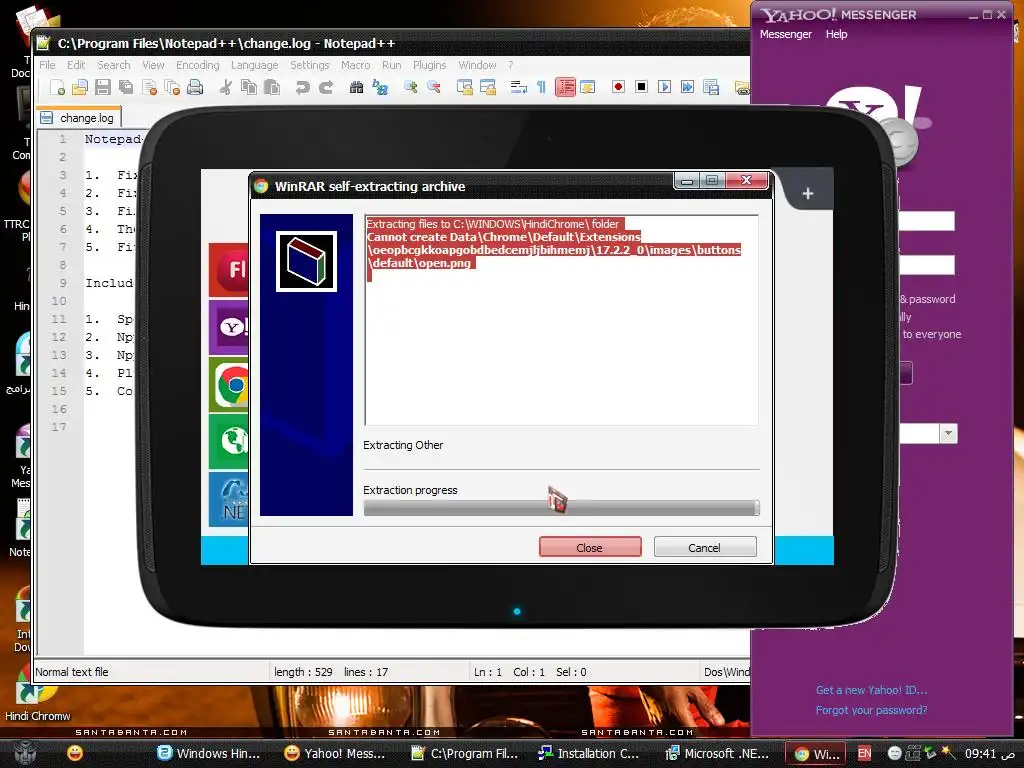Click Playback macro icon in Notepad++
Viewport: 1024px width, 768px height.
coord(664,87)
